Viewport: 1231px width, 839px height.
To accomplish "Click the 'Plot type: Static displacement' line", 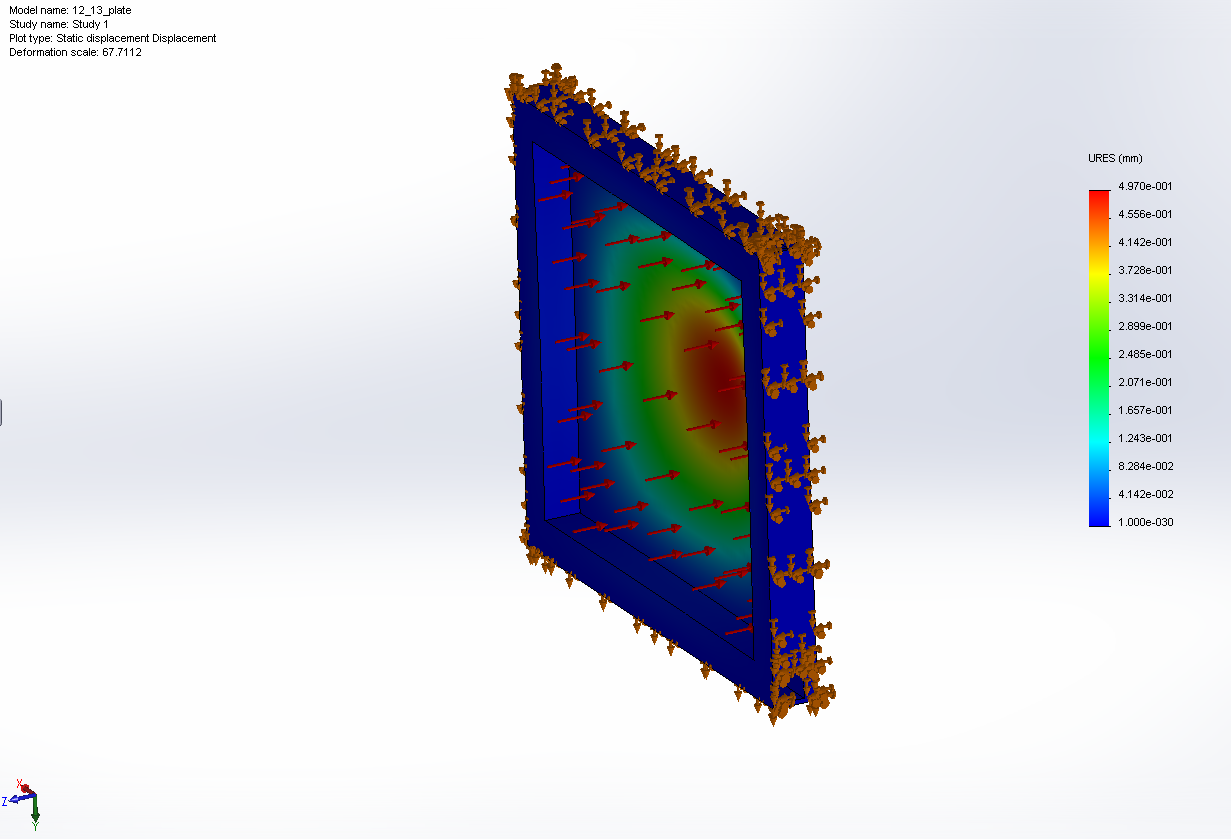I will point(113,38).
